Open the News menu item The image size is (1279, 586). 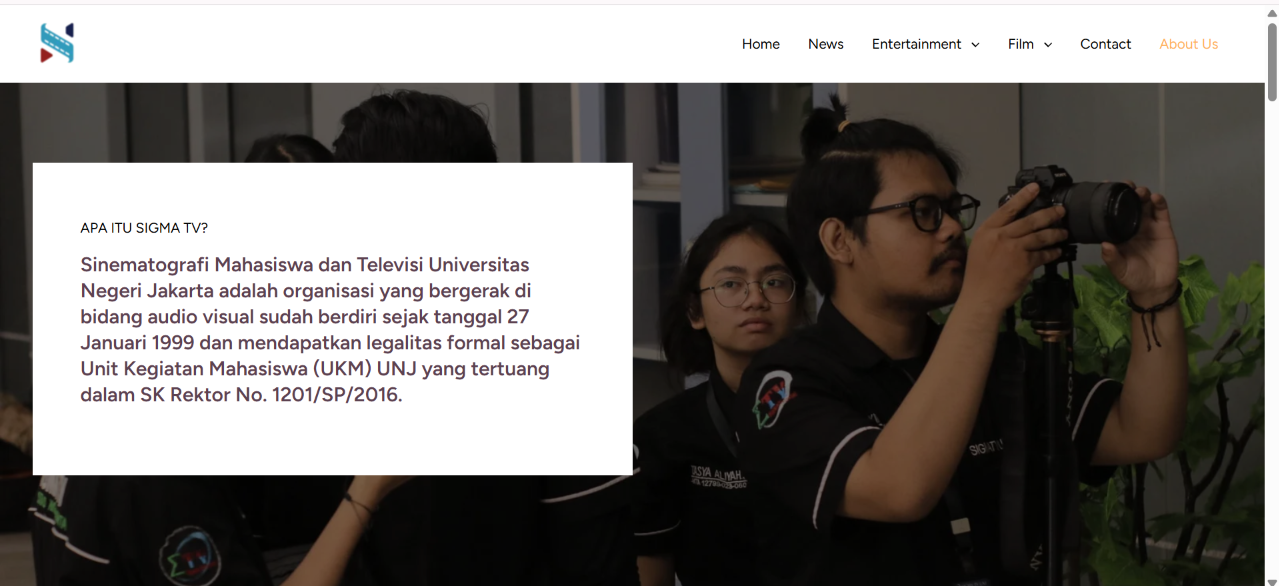coord(825,44)
